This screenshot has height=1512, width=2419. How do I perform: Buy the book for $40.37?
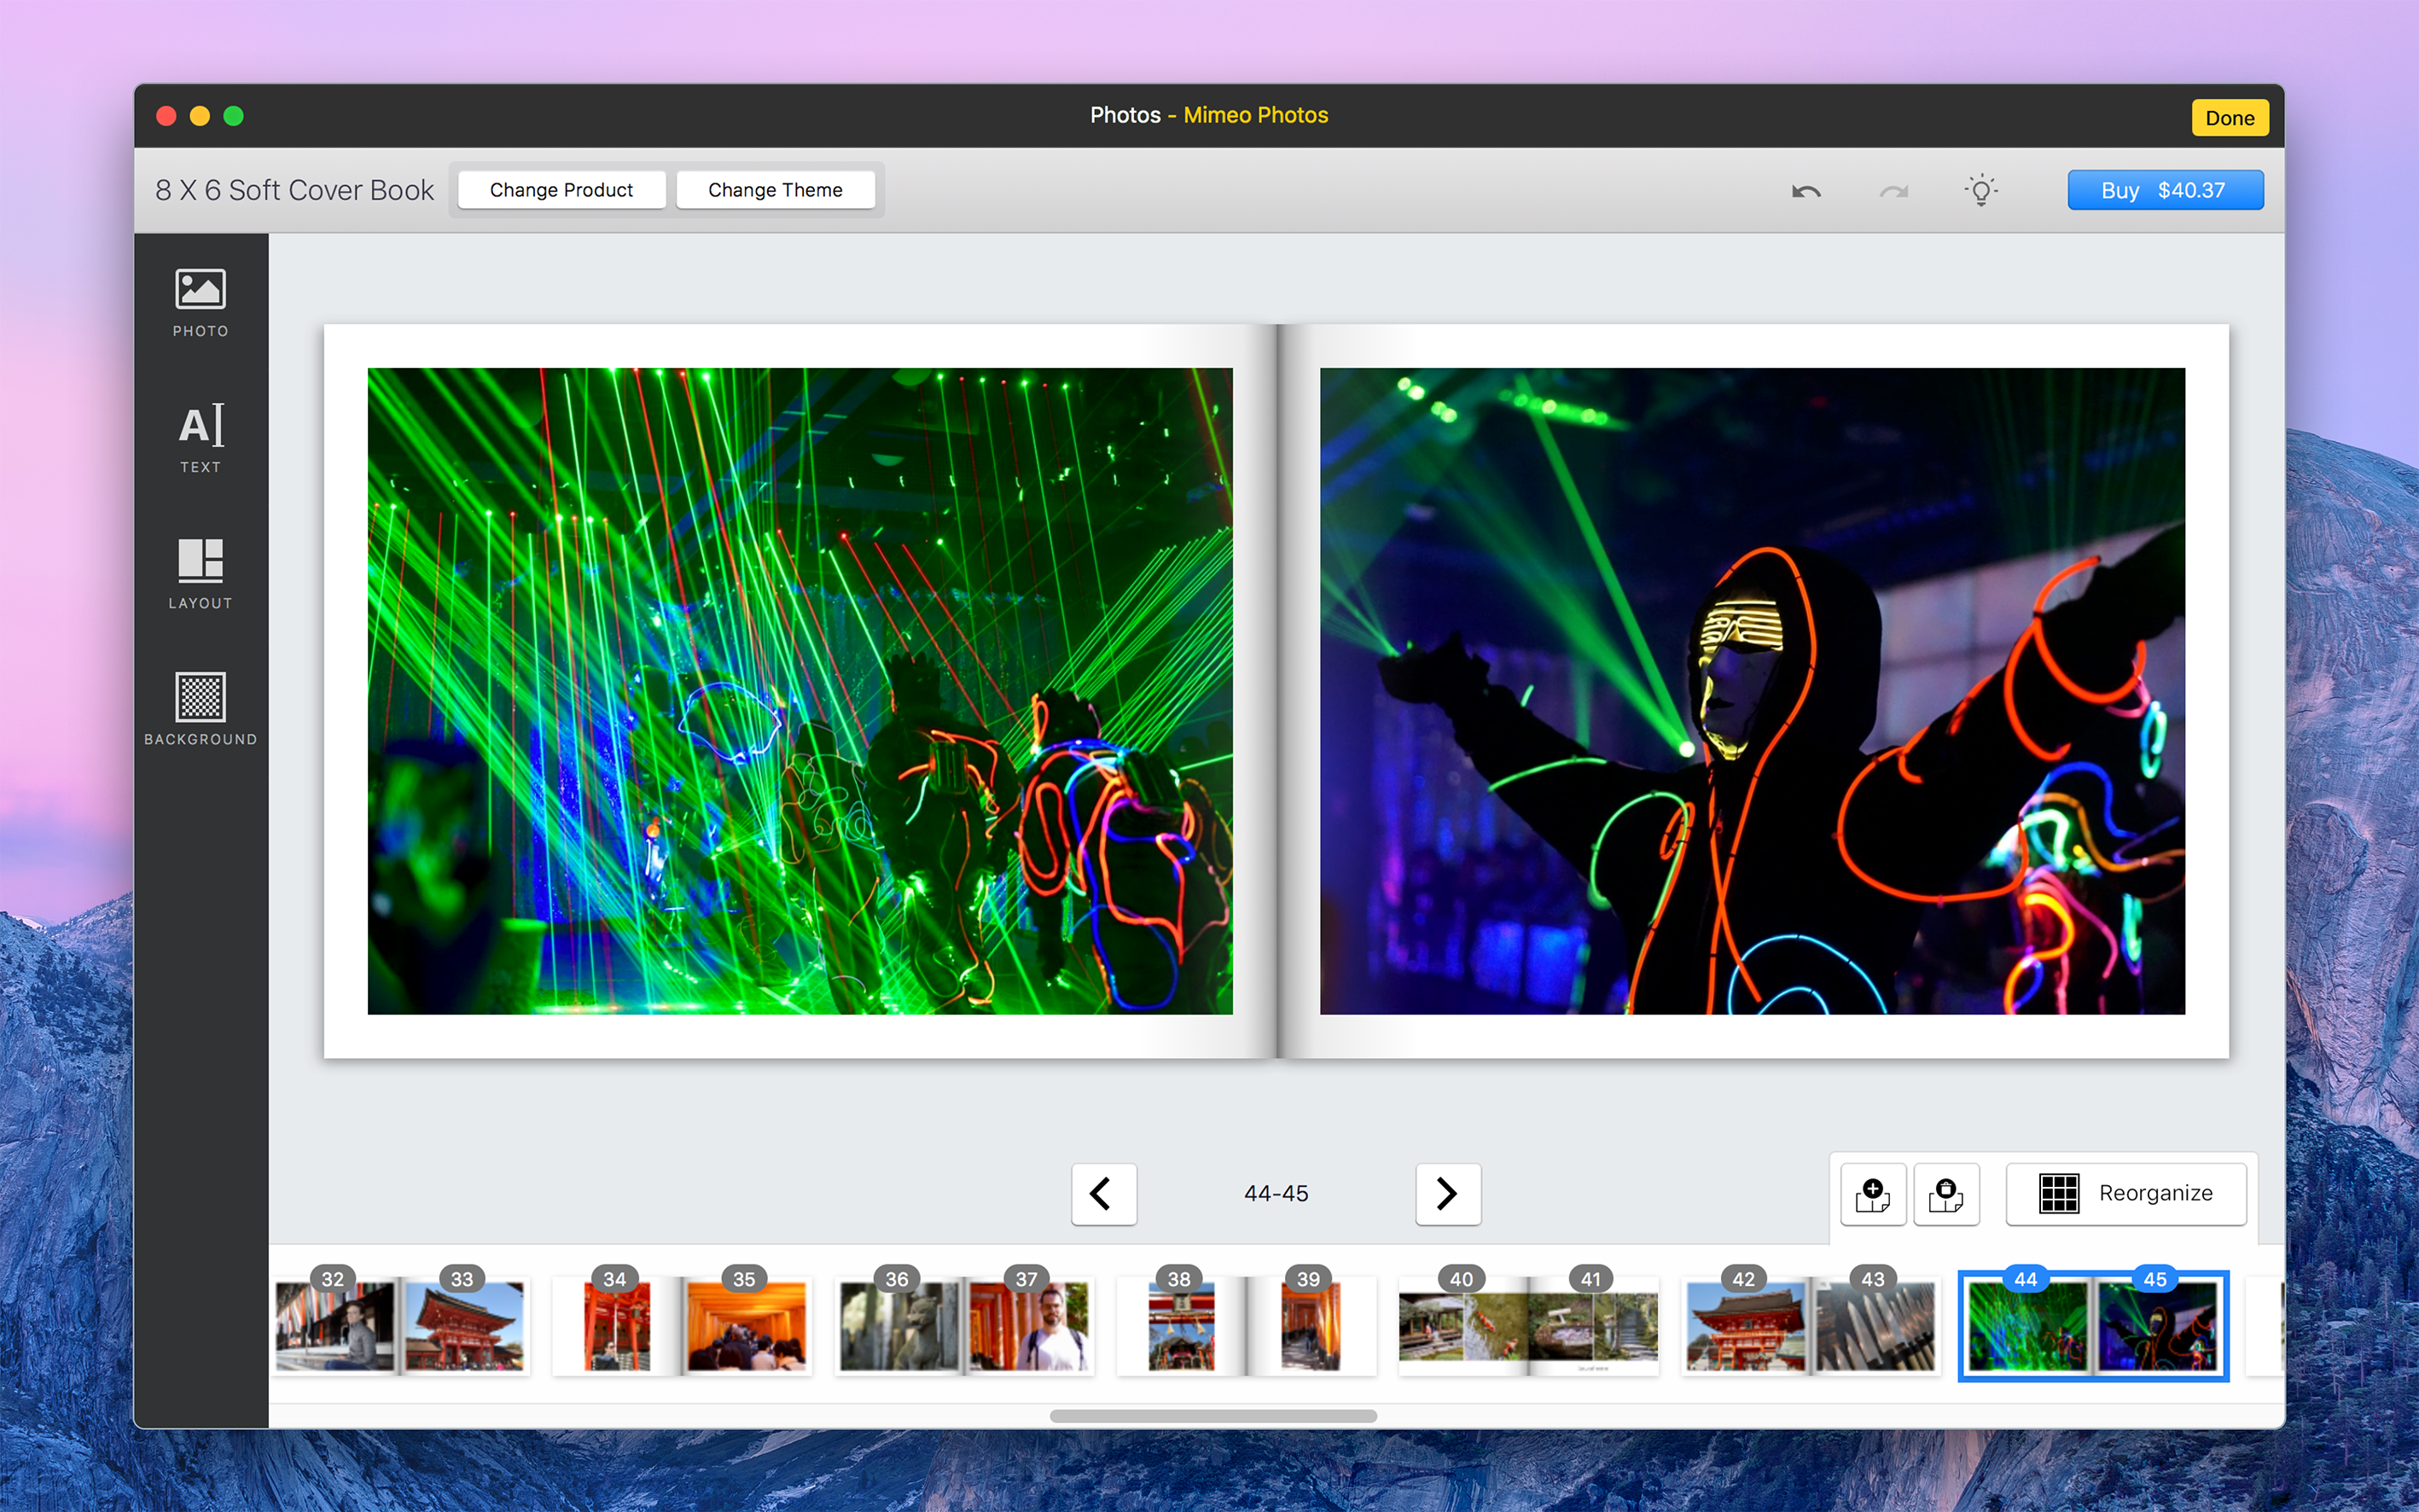tap(2165, 189)
